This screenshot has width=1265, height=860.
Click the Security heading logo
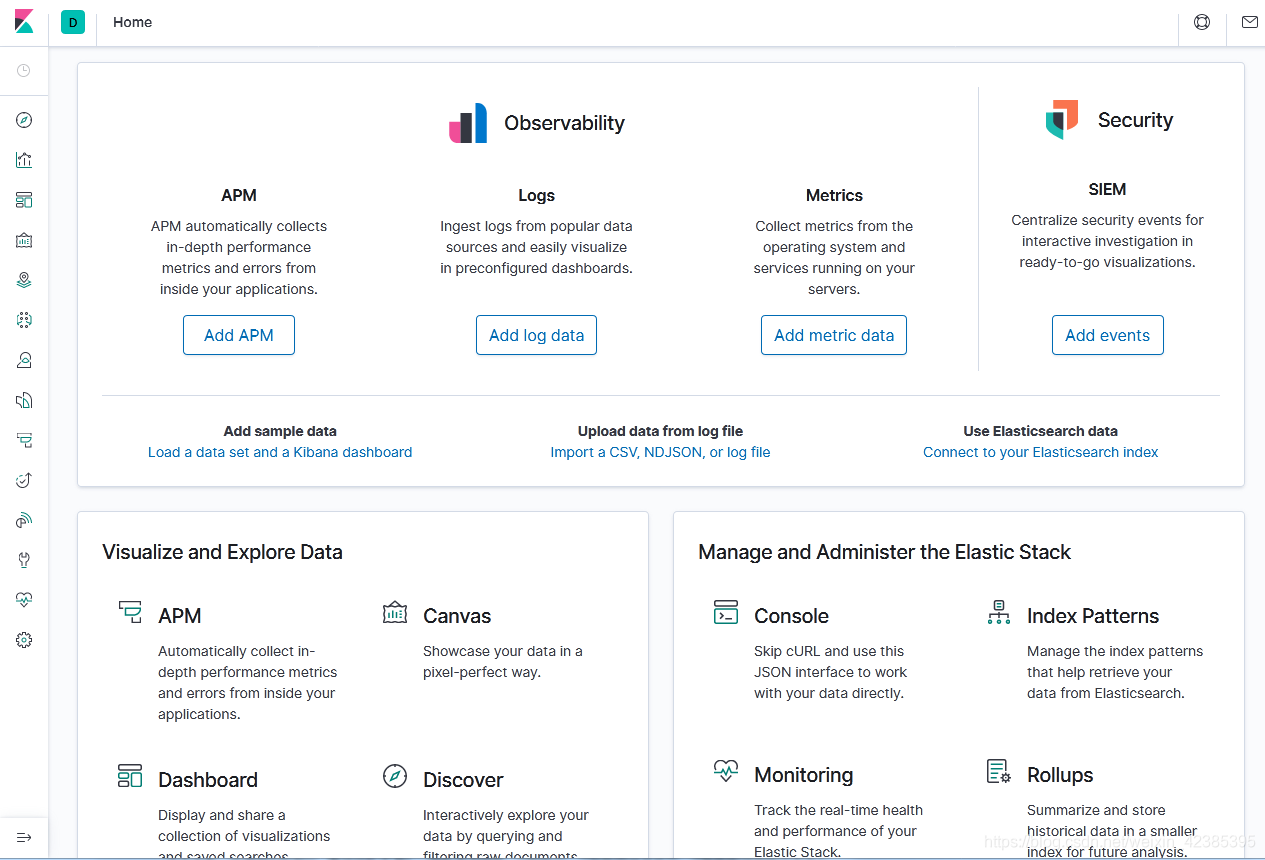tap(1062, 120)
